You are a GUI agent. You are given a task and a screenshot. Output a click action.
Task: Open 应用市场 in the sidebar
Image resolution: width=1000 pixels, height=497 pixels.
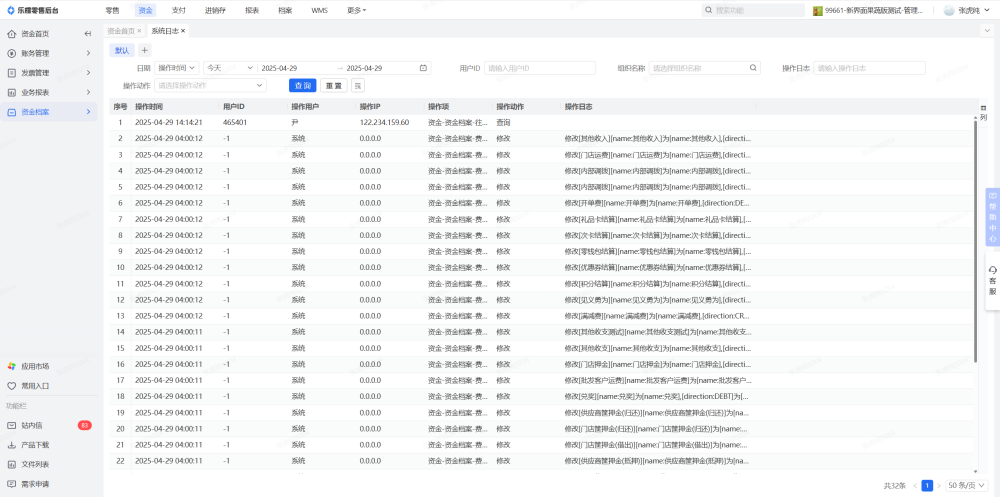35,366
